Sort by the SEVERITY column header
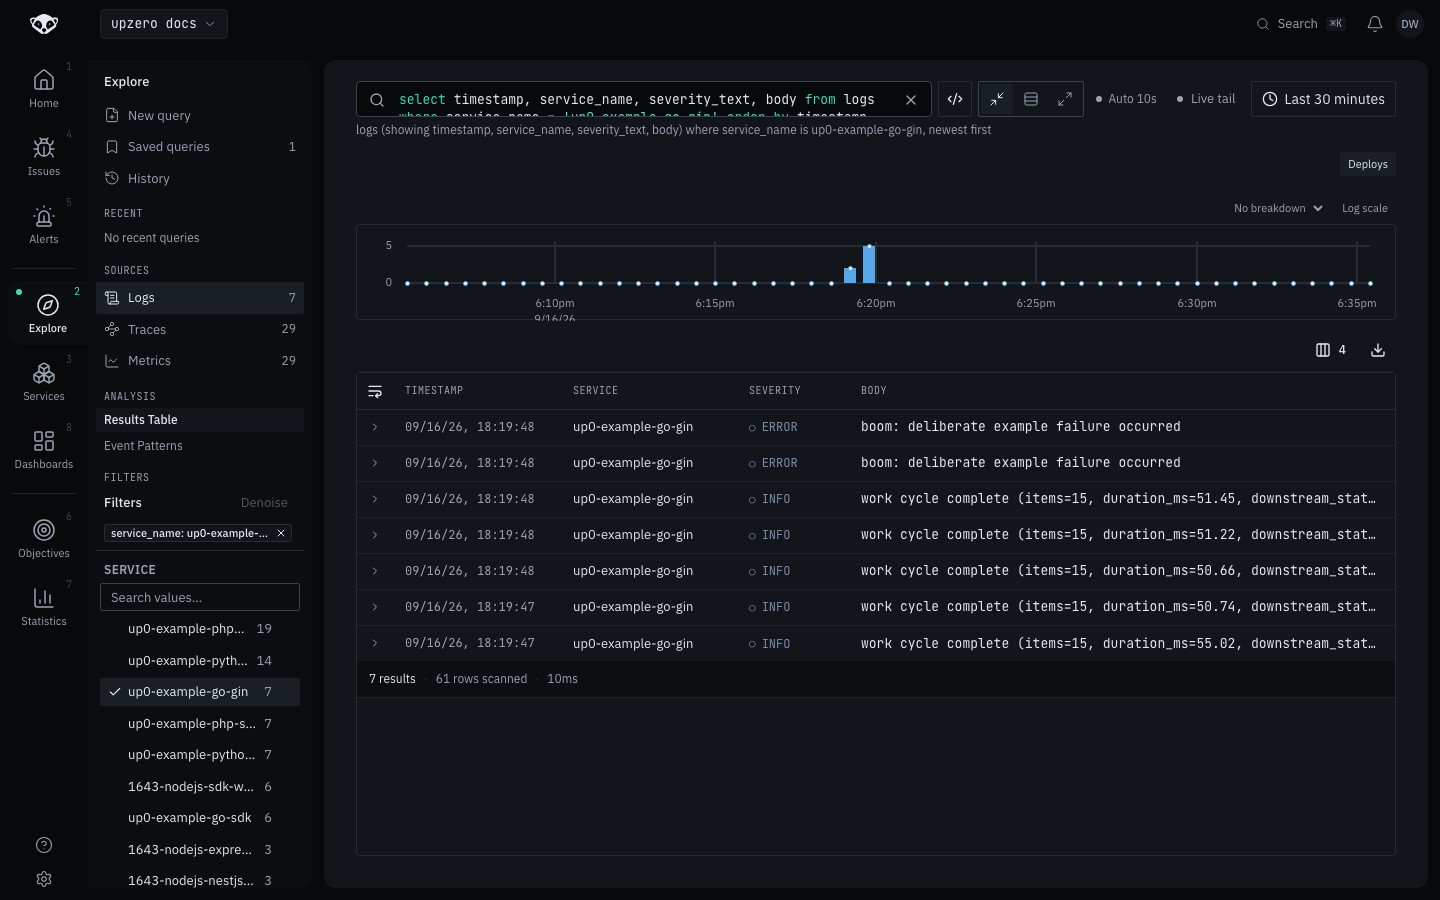This screenshot has width=1440, height=900. pyautogui.click(x=774, y=391)
